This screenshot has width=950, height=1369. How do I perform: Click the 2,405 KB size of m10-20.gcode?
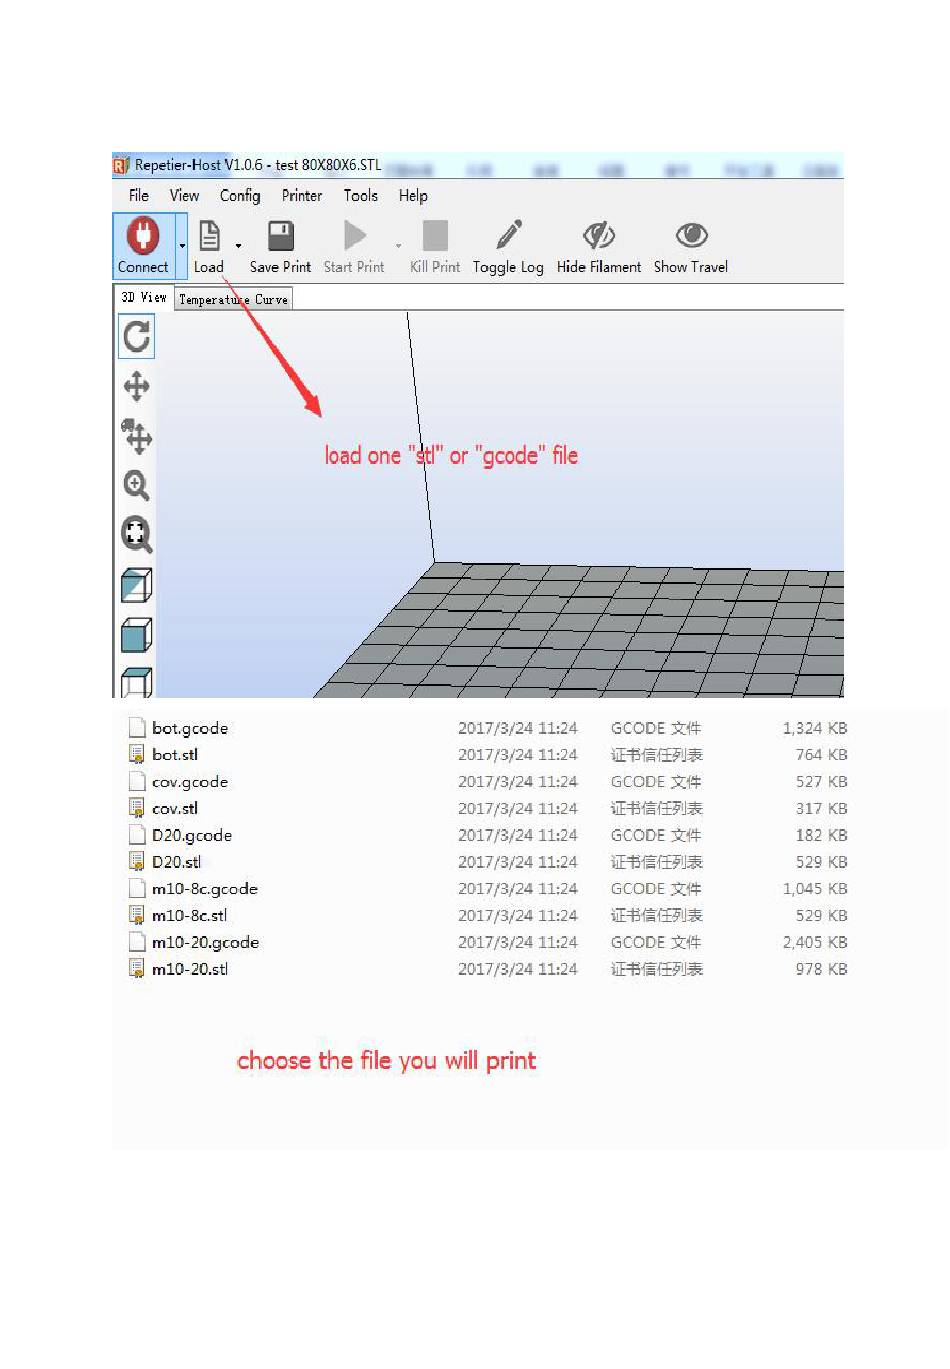tap(815, 942)
